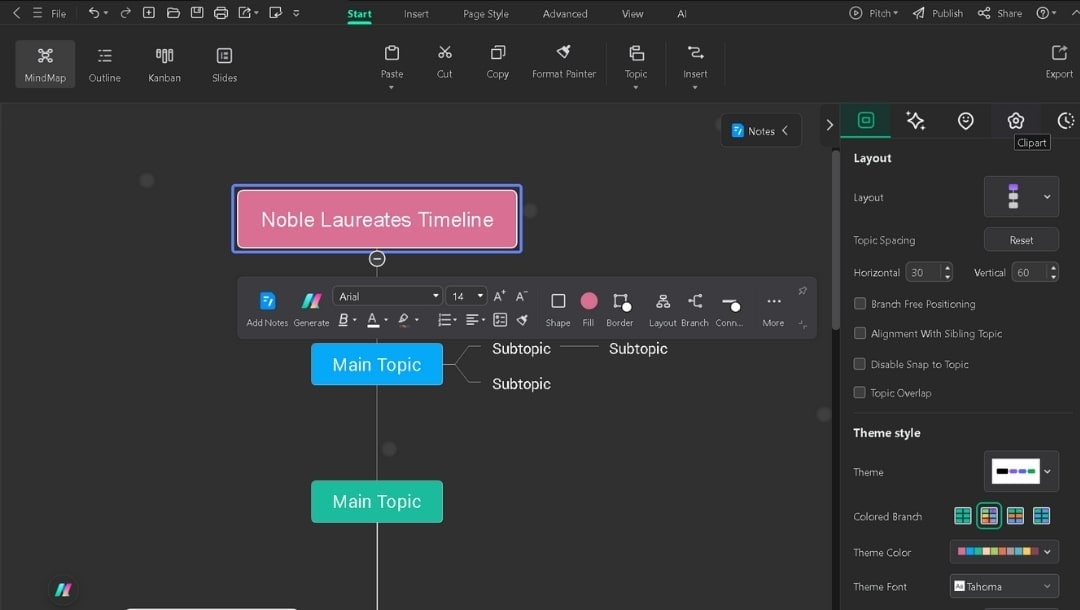This screenshot has width=1080, height=610.
Task: Enable Branch Free Positioning checkbox
Action: pos(860,304)
